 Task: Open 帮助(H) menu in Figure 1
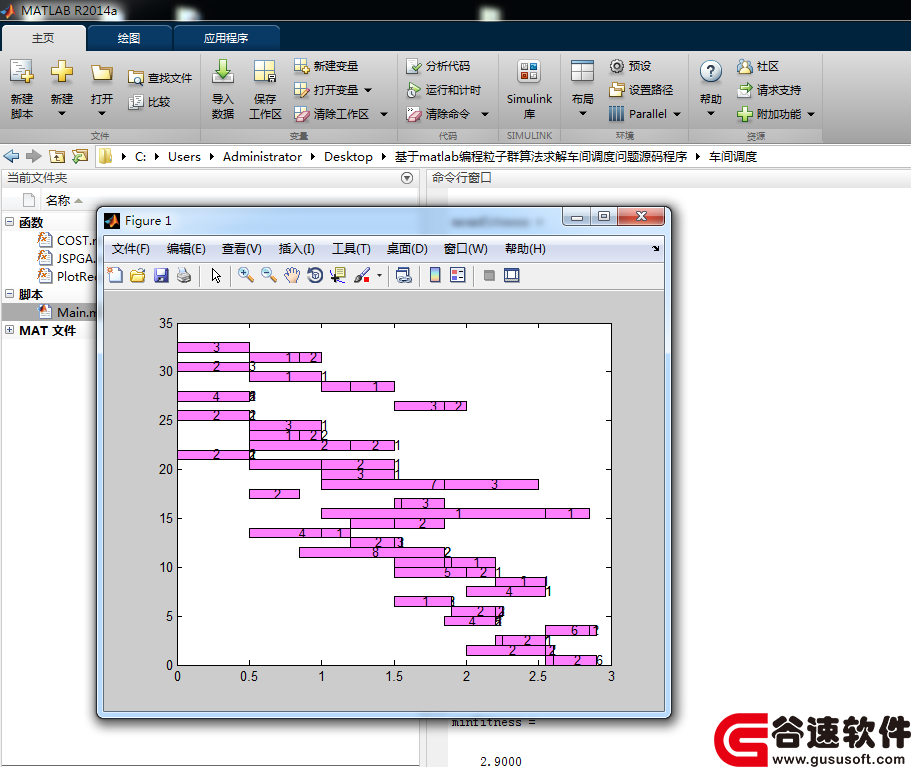coord(525,249)
